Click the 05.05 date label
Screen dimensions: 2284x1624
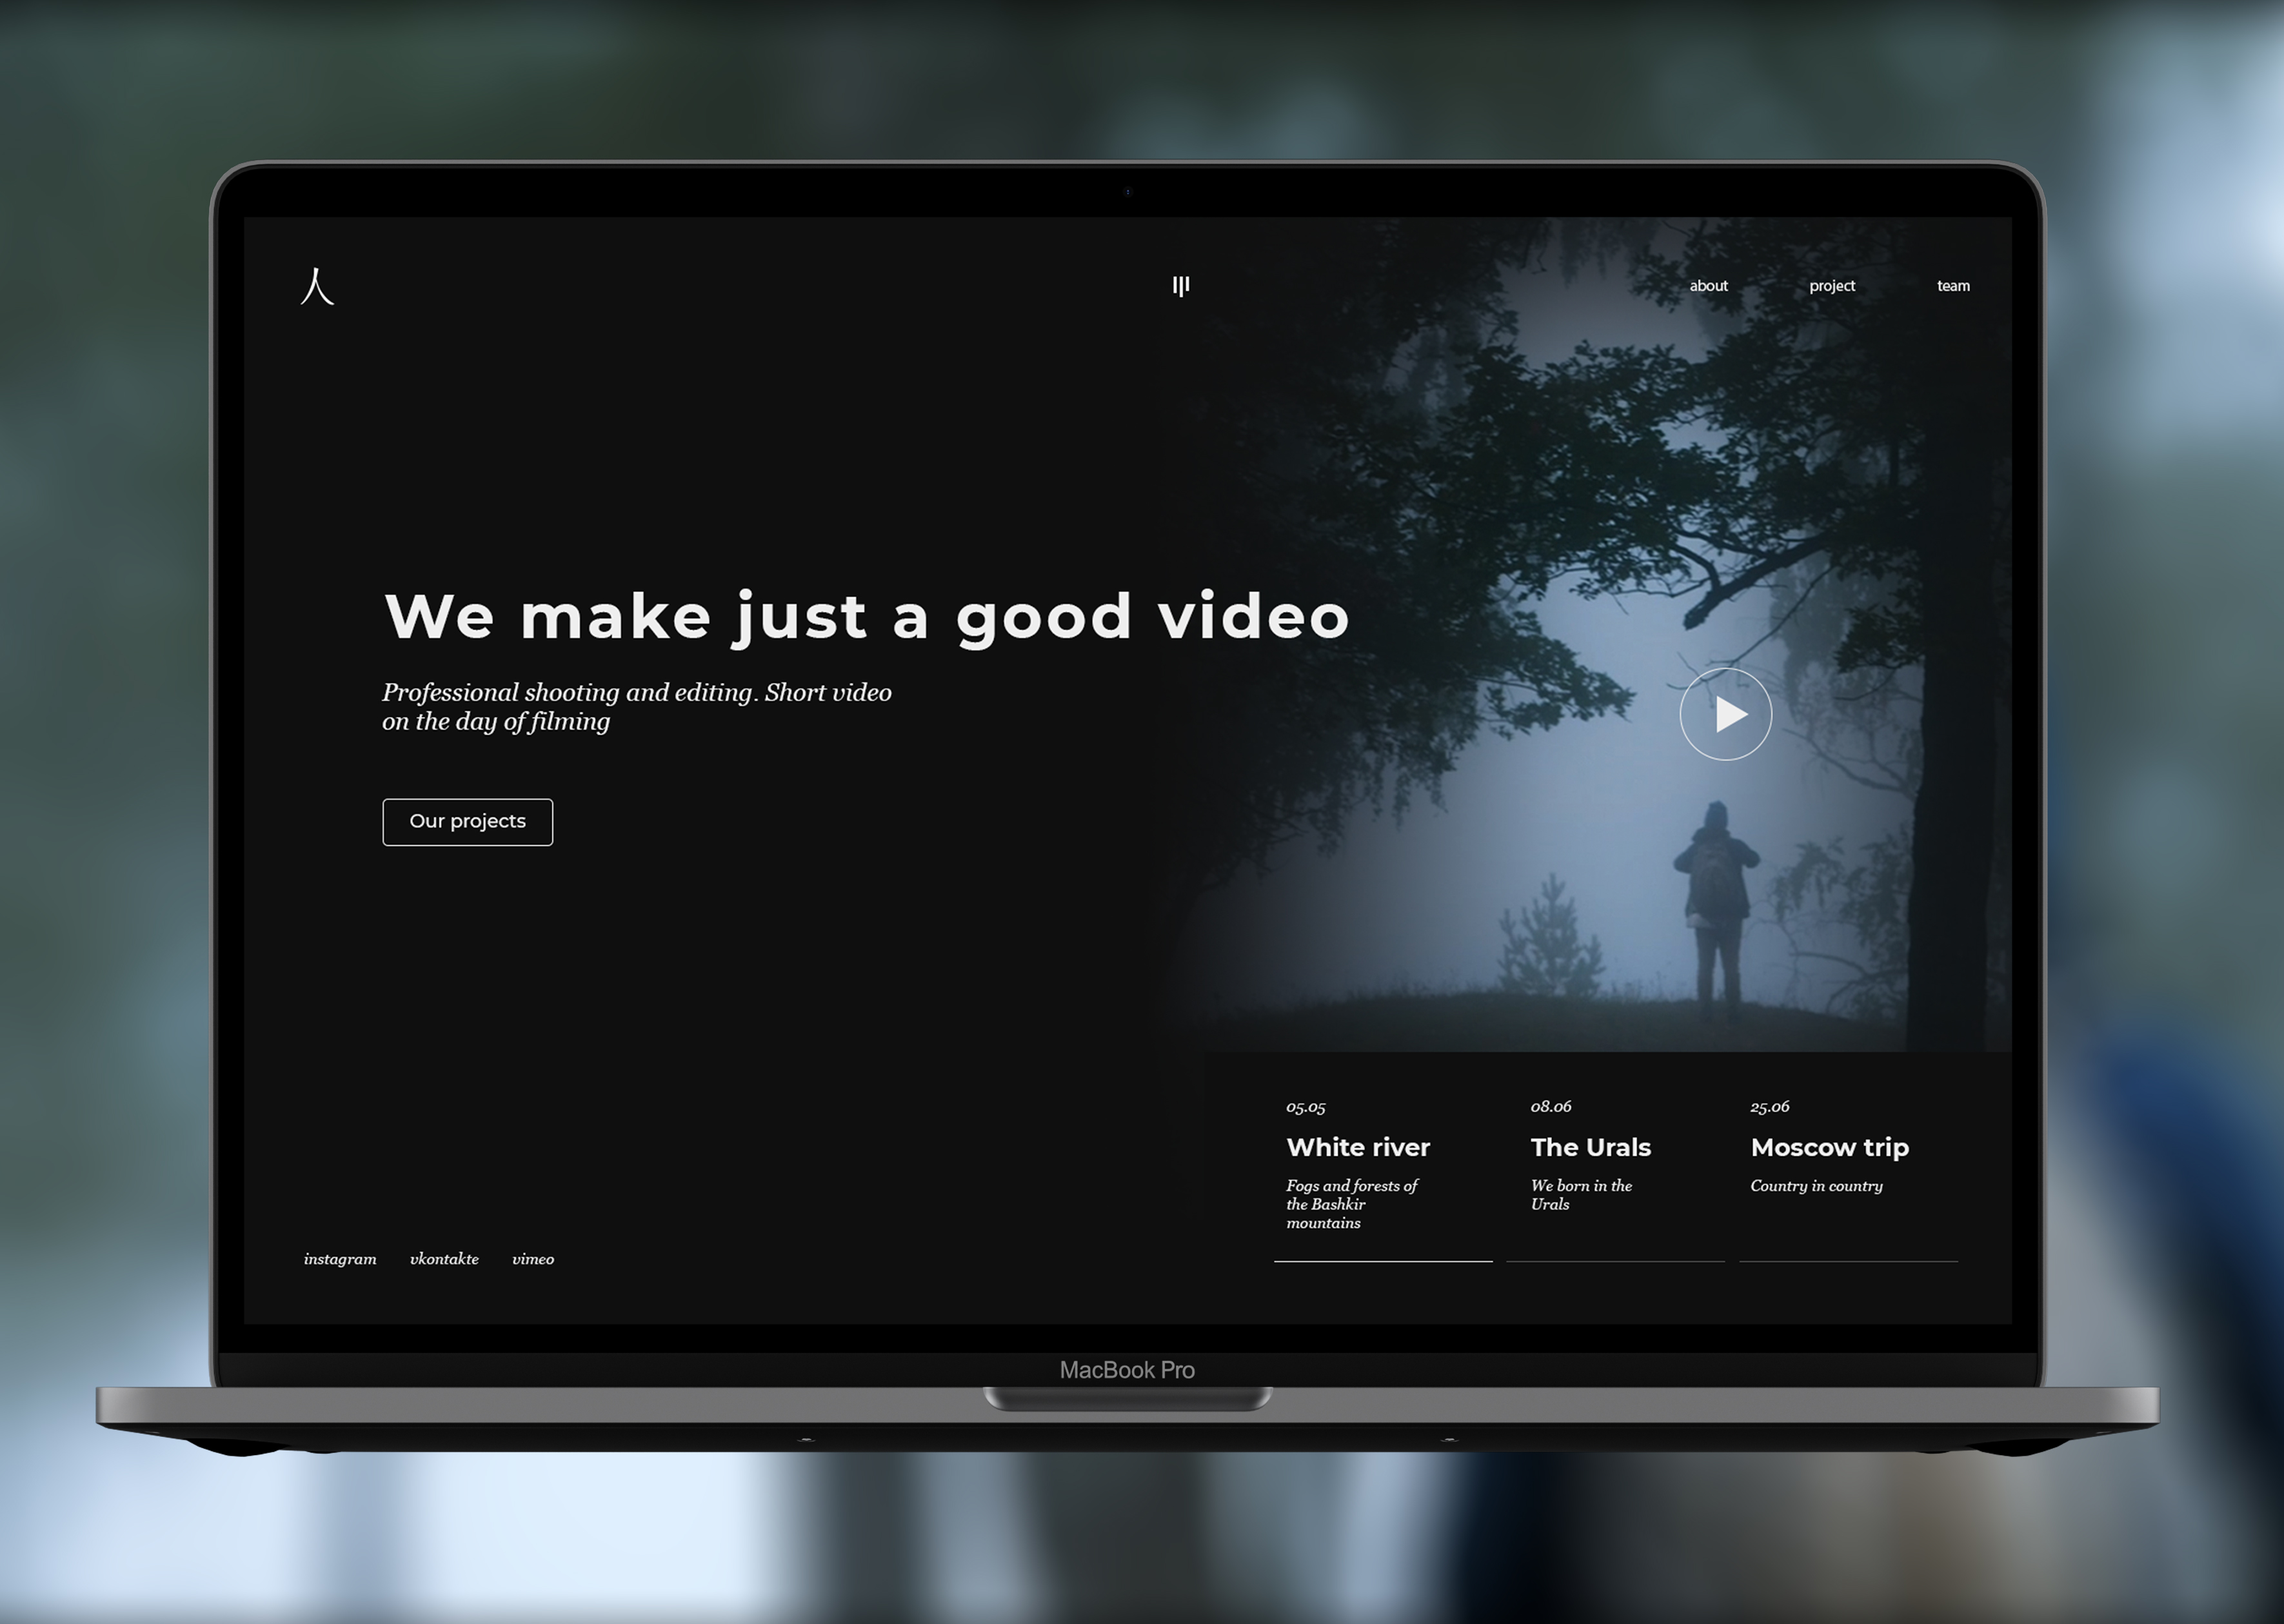1305,1108
